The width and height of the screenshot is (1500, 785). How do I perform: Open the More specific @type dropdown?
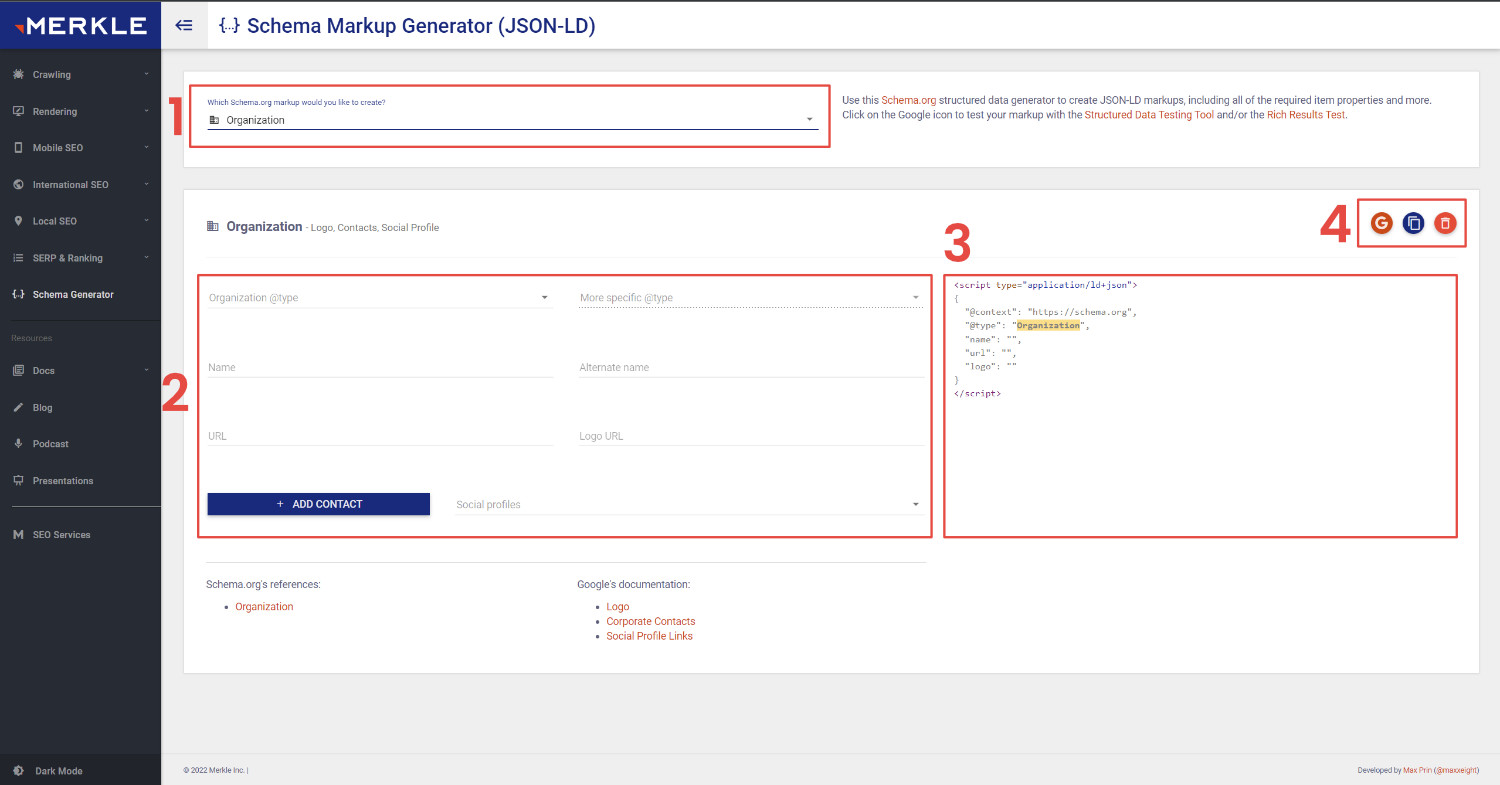click(x=751, y=297)
